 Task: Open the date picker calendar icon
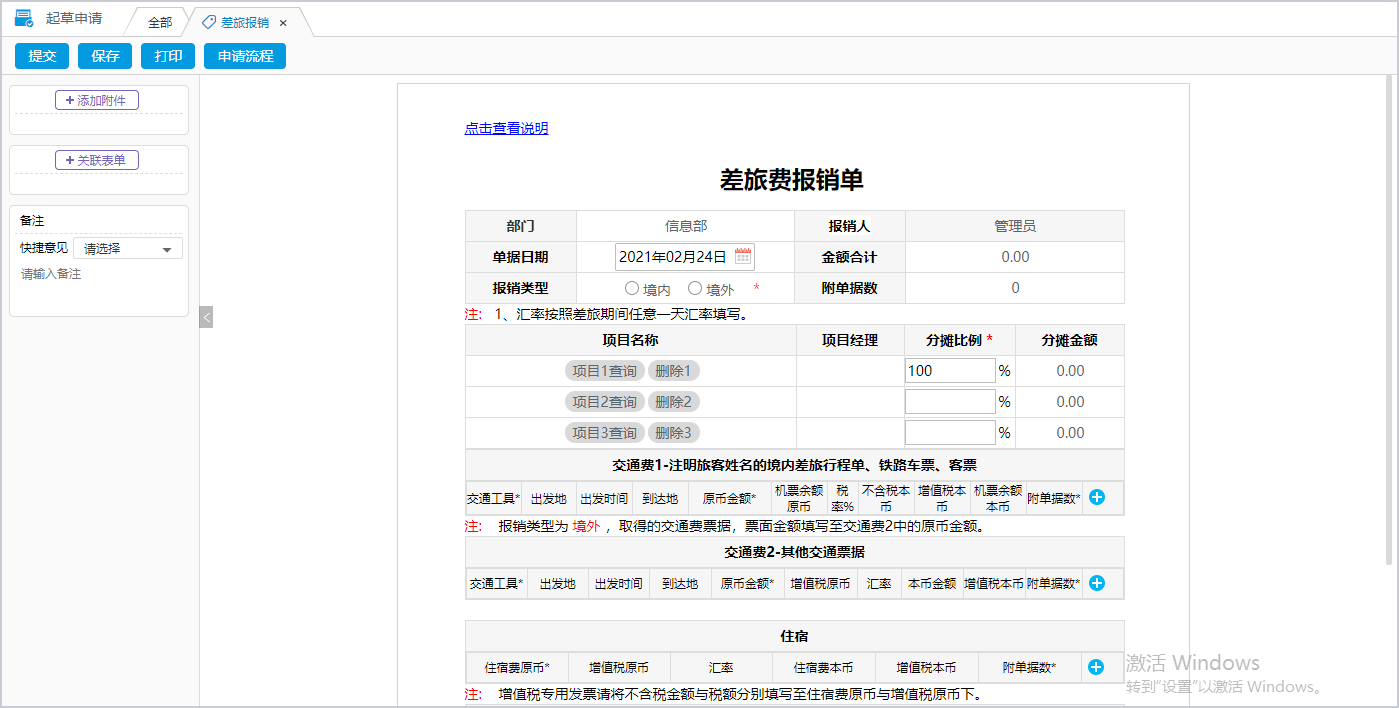[743, 256]
